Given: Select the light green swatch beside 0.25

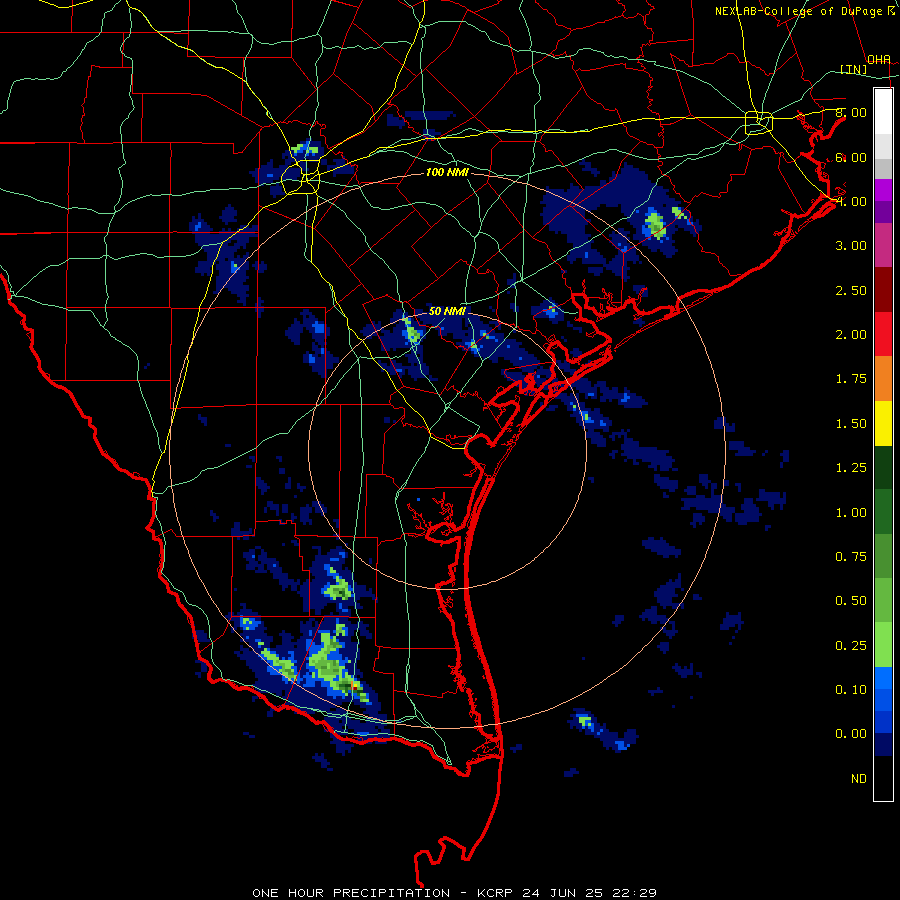Looking at the screenshot, I should [883, 645].
